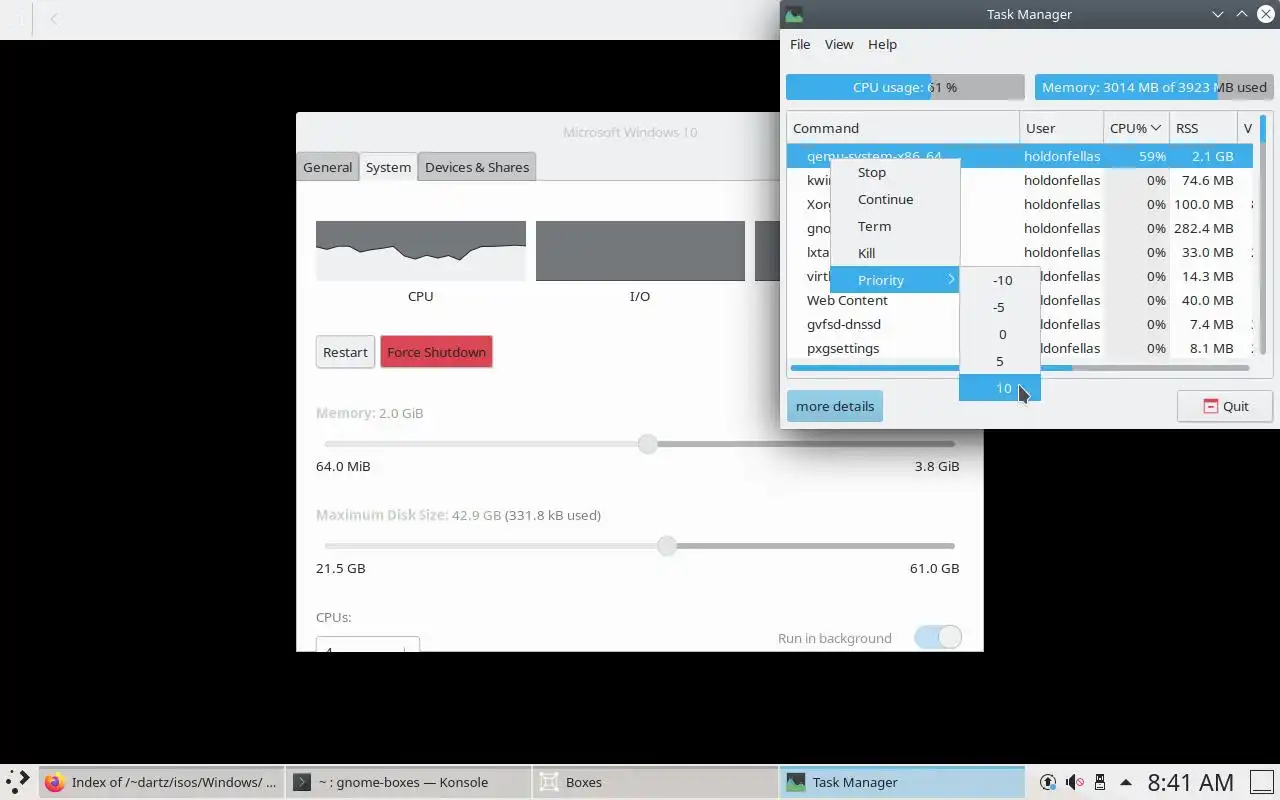The width and height of the screenshot is (1280, 800).
Task: Restart the Windows 10 virtual machine
Action: (x=345, y=352)
